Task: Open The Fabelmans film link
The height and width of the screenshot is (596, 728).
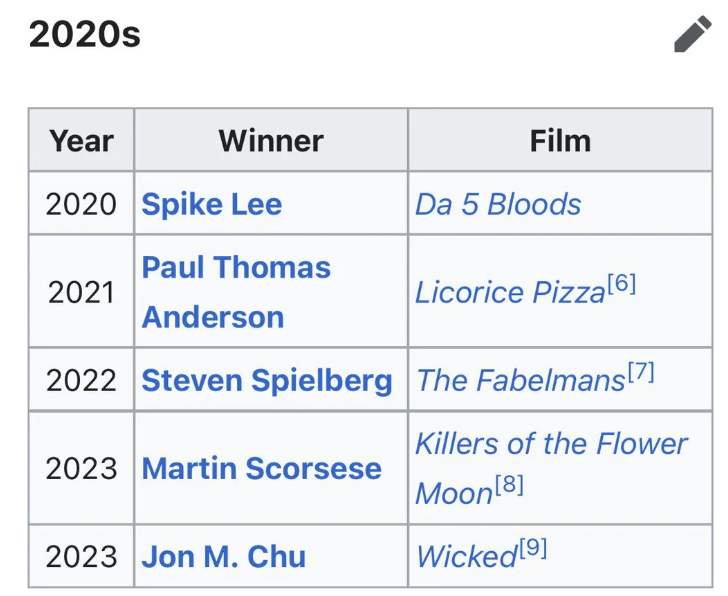Action: pos(520,381)
